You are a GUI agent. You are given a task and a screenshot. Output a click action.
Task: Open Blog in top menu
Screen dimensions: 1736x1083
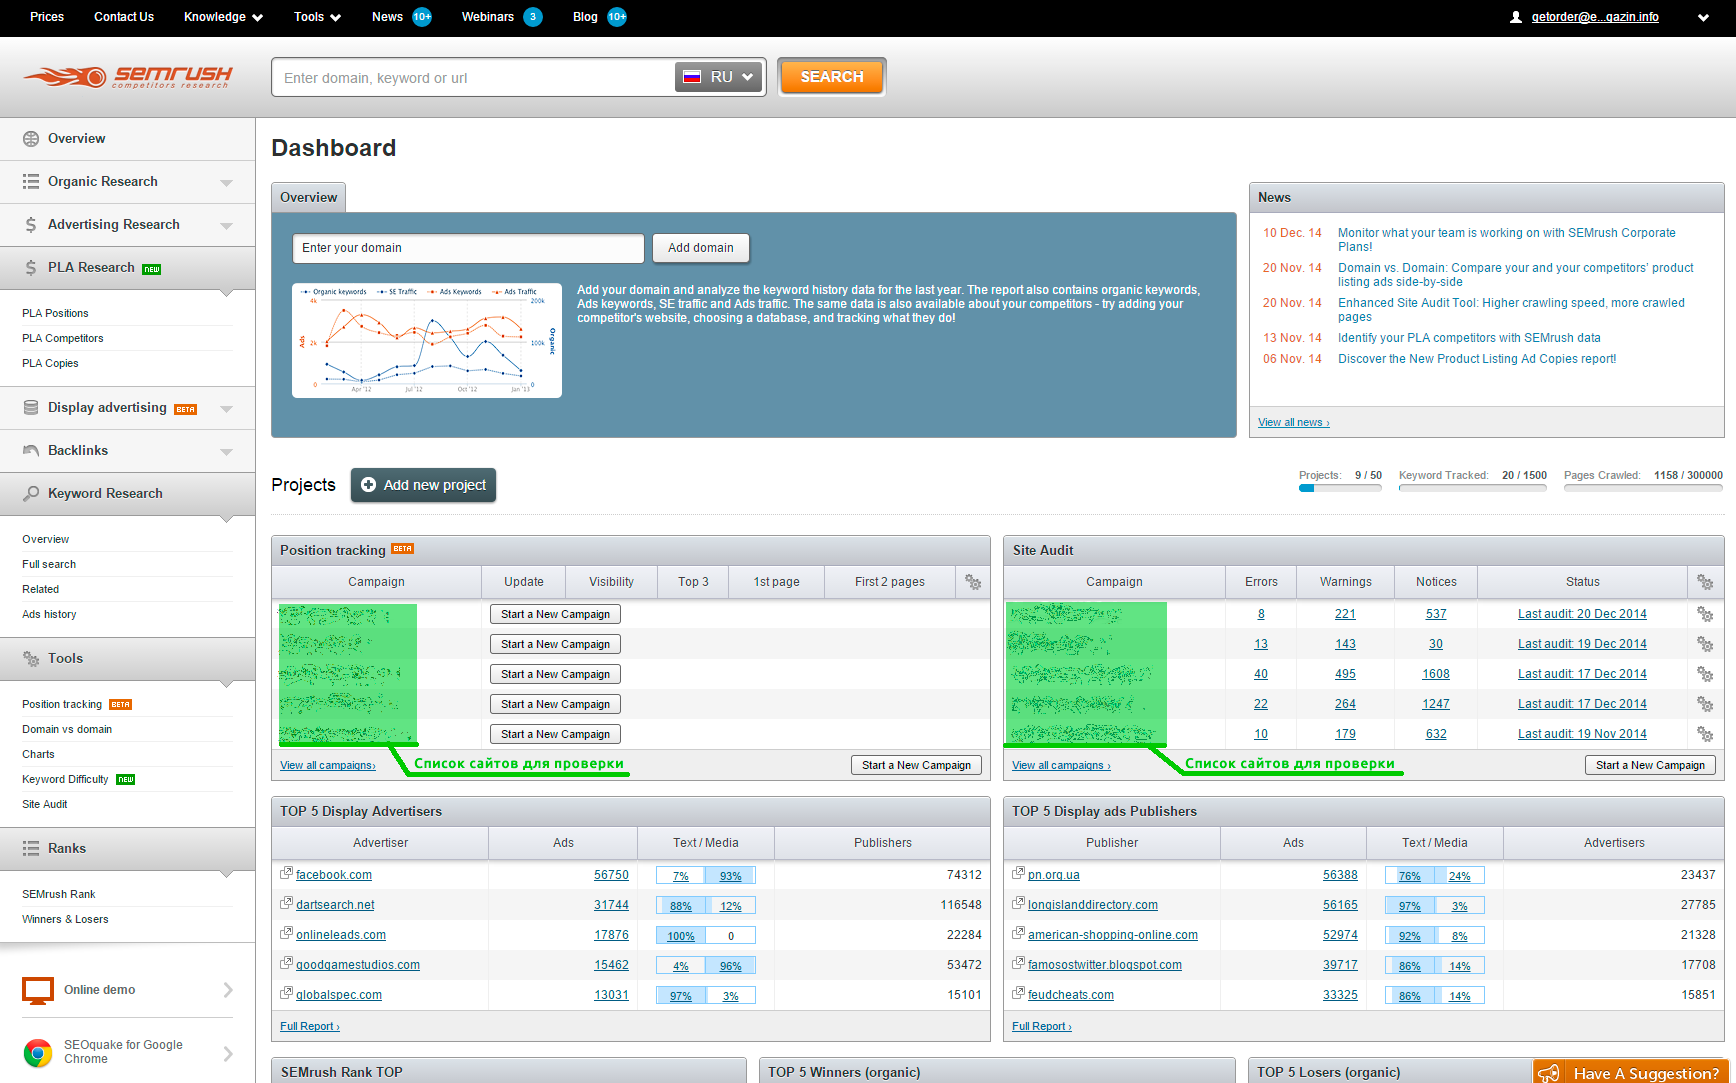coord(585,17)
